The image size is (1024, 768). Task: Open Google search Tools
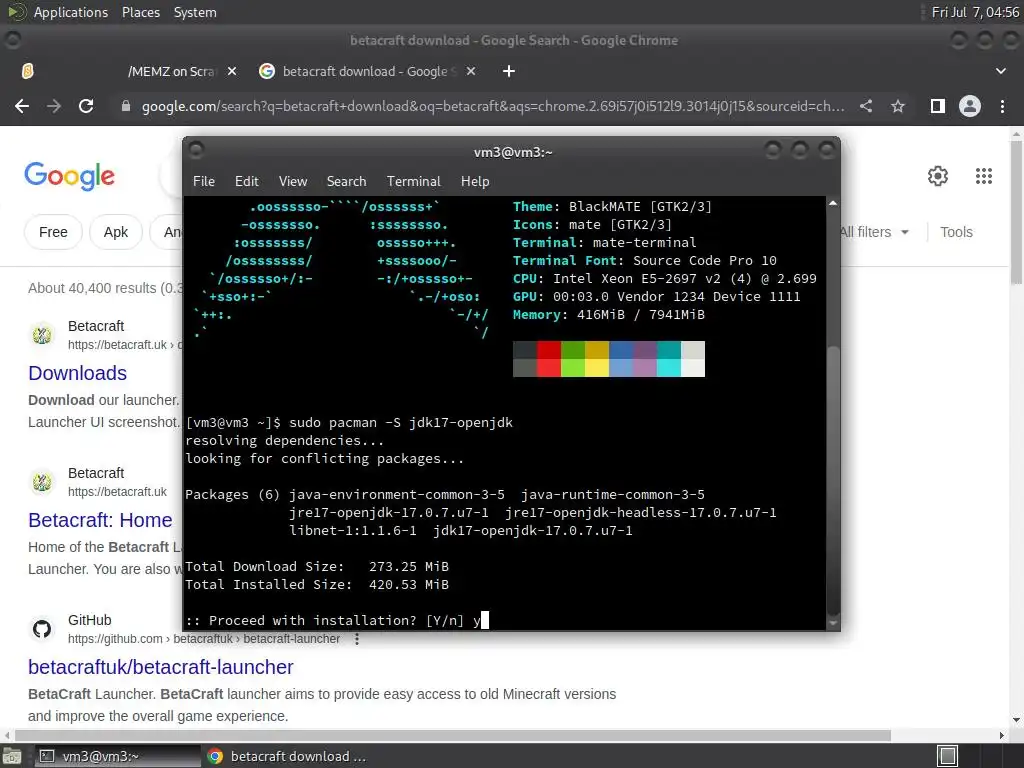pos(956,232)
